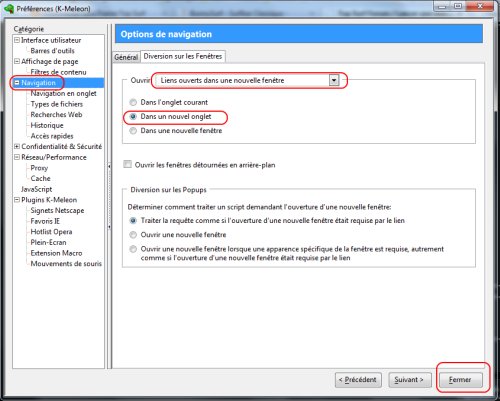500x401 pixels.
Task: Open the Ouvrir links dropdown arrow
Action: pos(334,80)
